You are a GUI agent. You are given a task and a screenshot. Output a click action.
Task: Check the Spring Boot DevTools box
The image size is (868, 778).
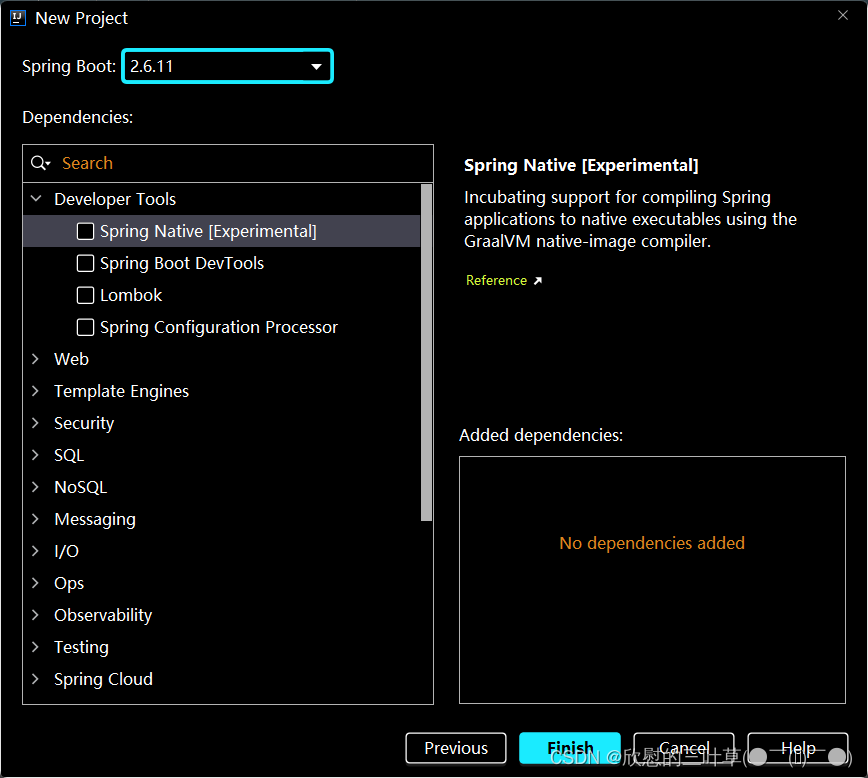pos(85,263)
